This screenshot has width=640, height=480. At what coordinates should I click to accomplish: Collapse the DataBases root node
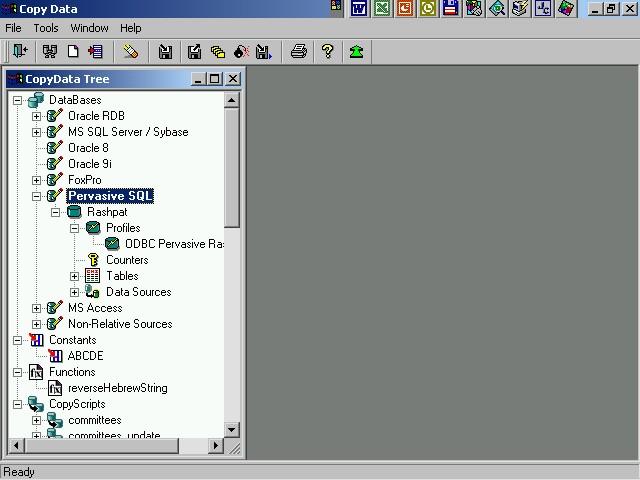pyautogui.click(x=18, y=100)
